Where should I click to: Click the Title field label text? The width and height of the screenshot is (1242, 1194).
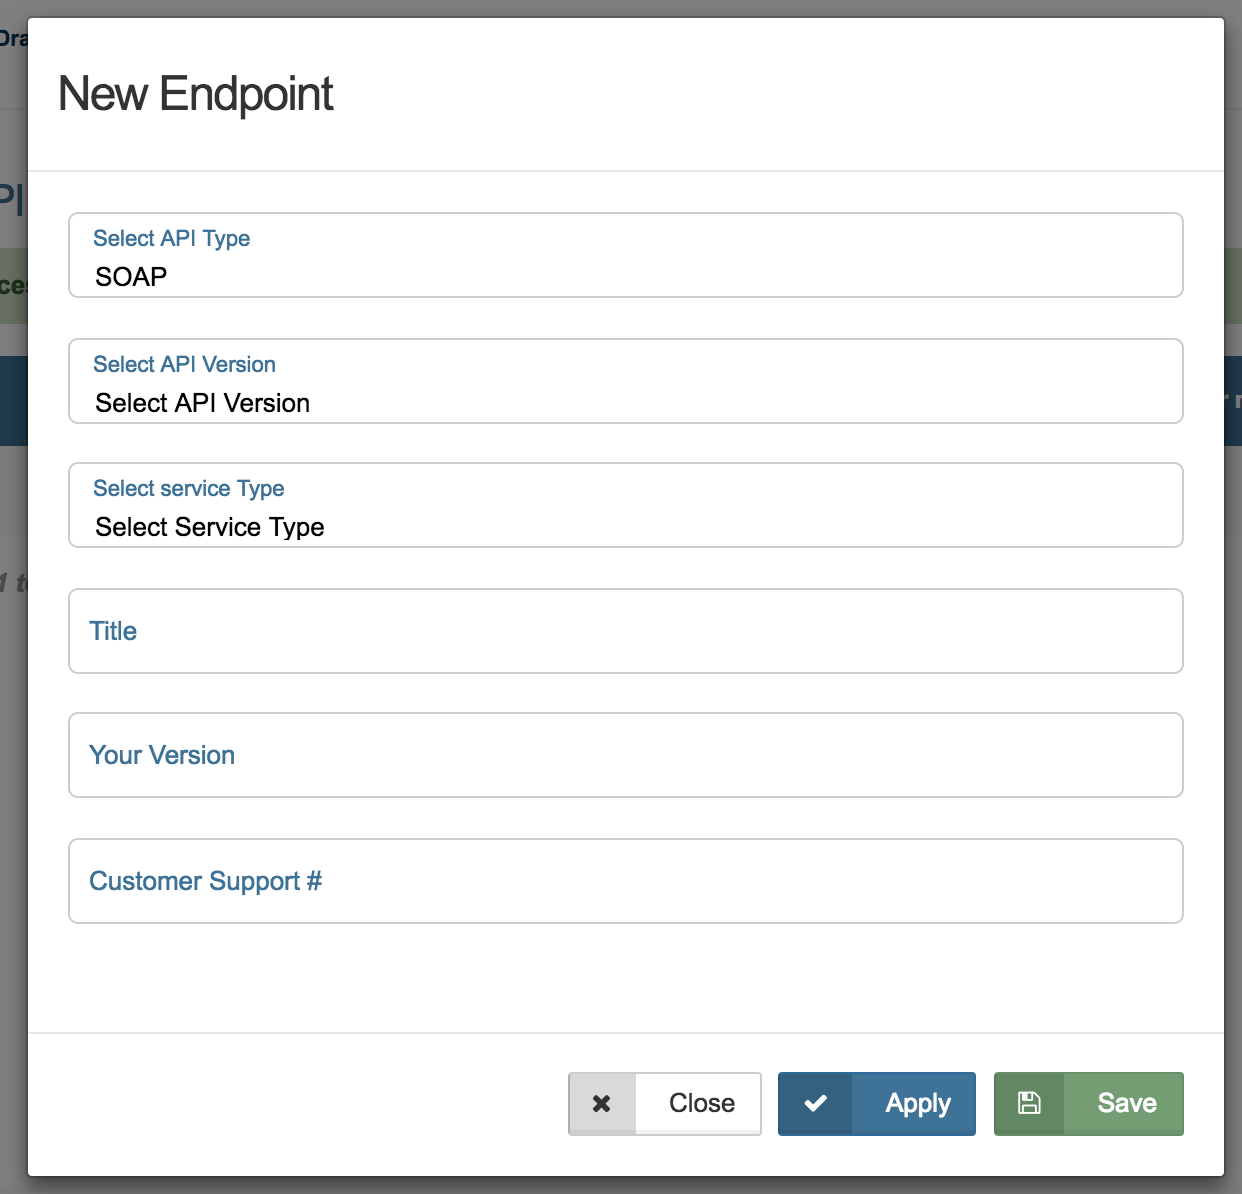tap(112, 631)
